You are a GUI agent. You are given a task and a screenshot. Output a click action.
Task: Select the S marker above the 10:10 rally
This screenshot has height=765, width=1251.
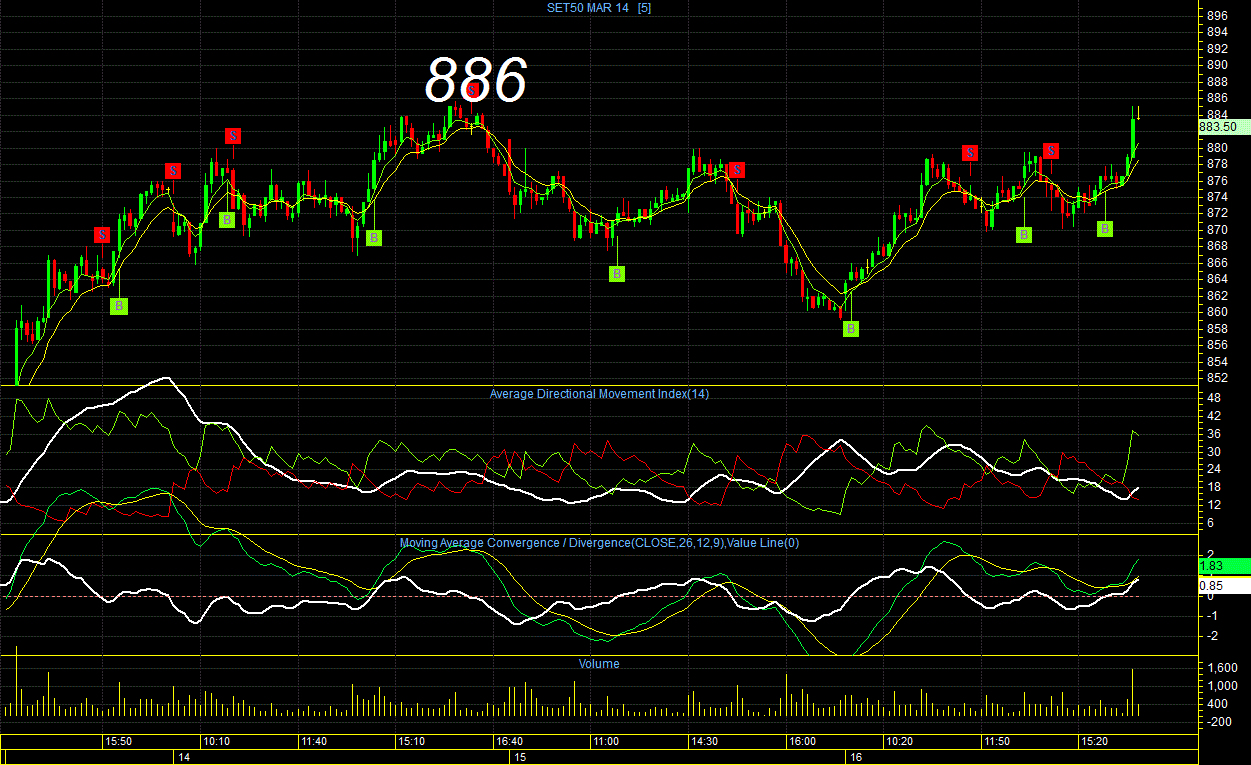233,136
